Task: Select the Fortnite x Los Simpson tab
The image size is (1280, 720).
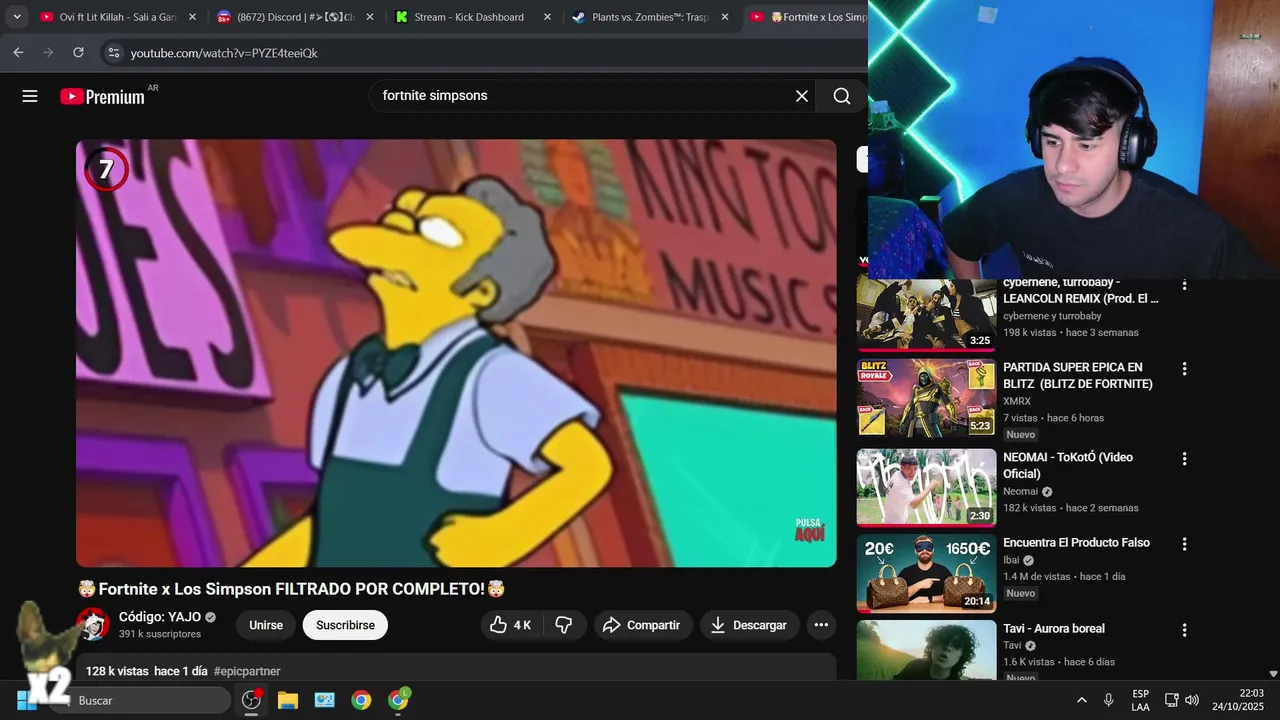Action: tap(810, 17)
